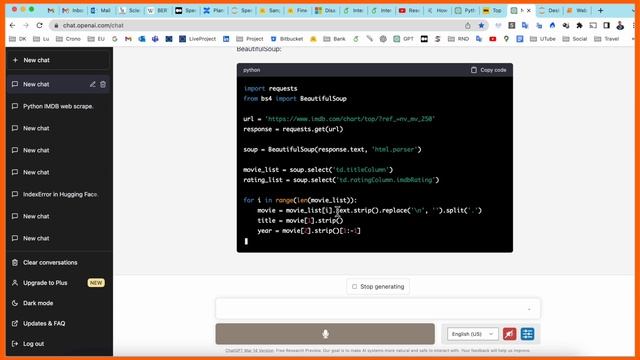Click the microphone voice input bar

coord(325,334)
